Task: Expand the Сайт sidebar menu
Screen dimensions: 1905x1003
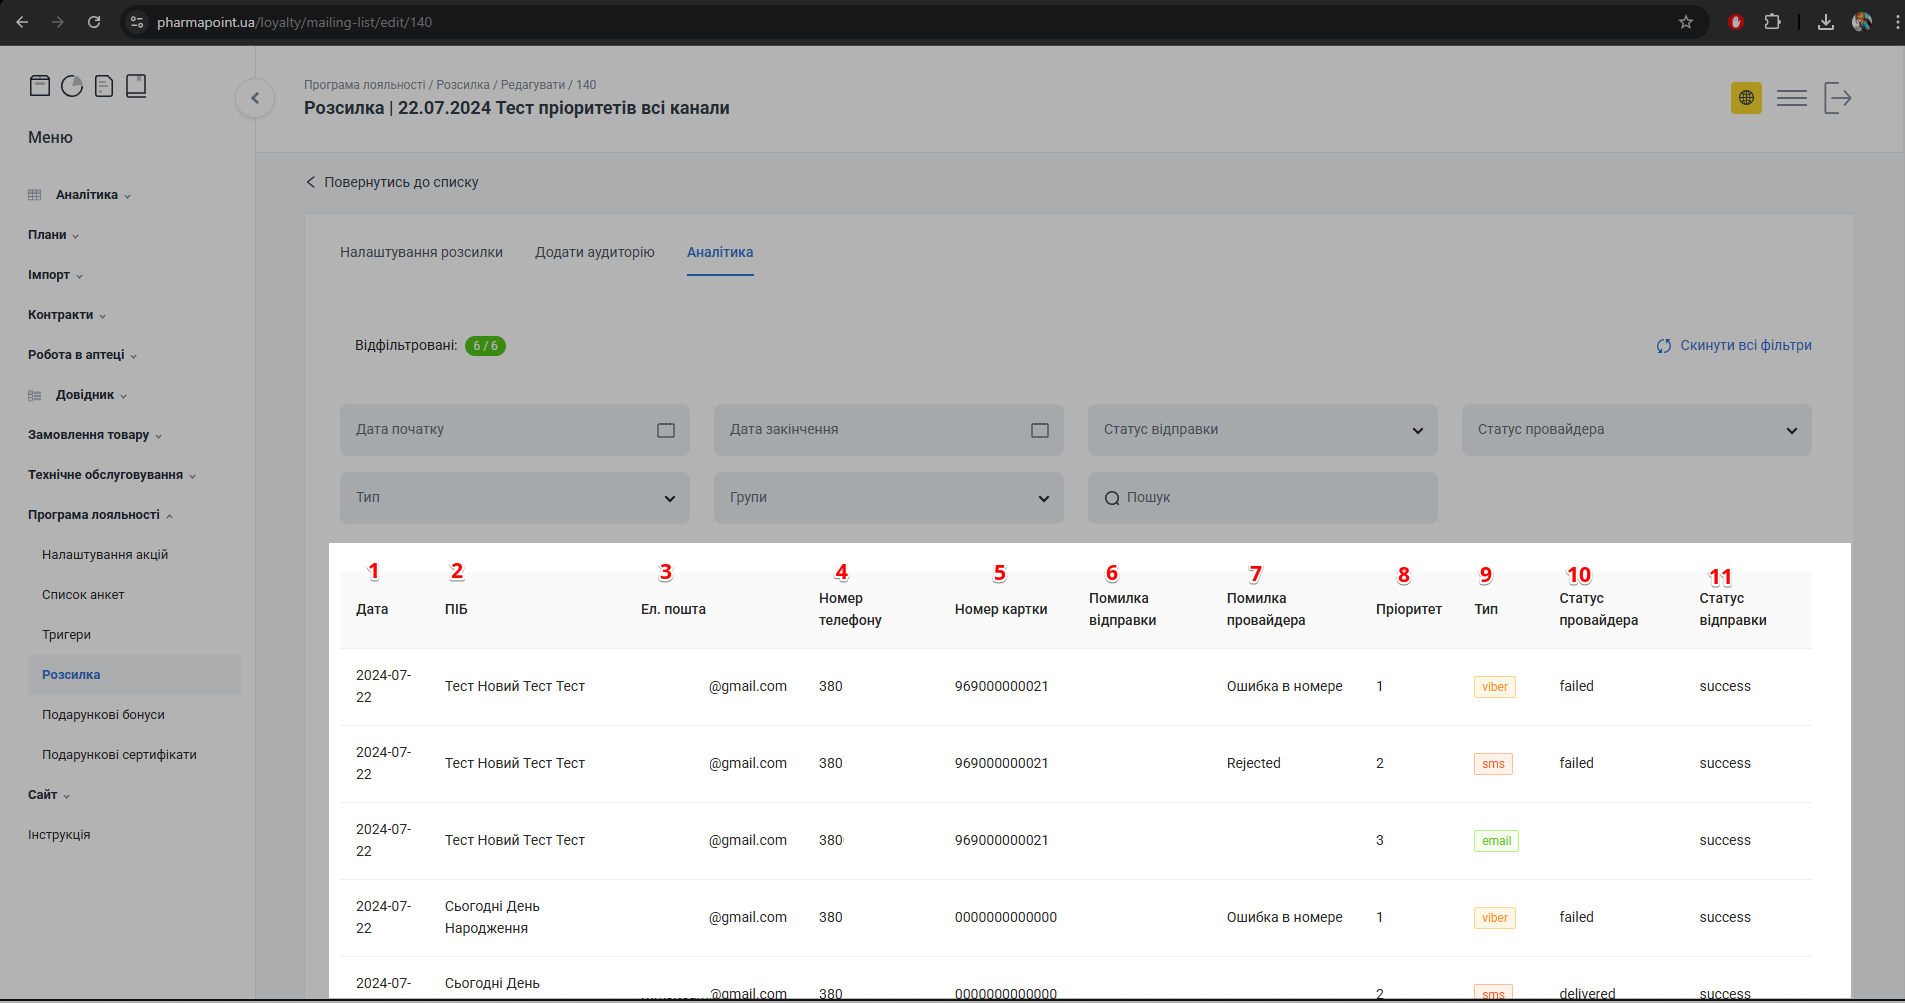Action: coord(49,795)
